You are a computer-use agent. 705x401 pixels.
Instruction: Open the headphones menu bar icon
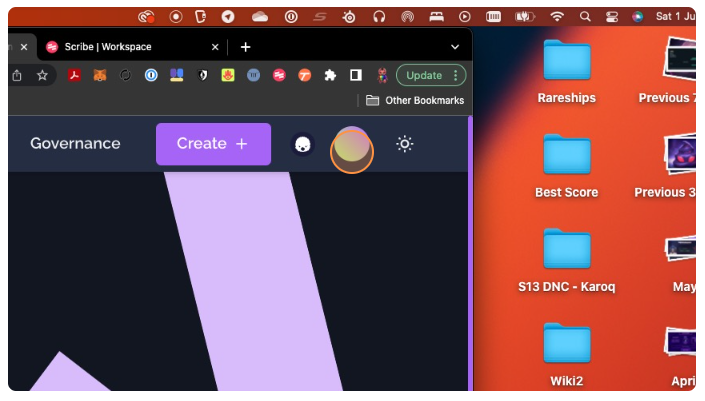pos(379,17)
